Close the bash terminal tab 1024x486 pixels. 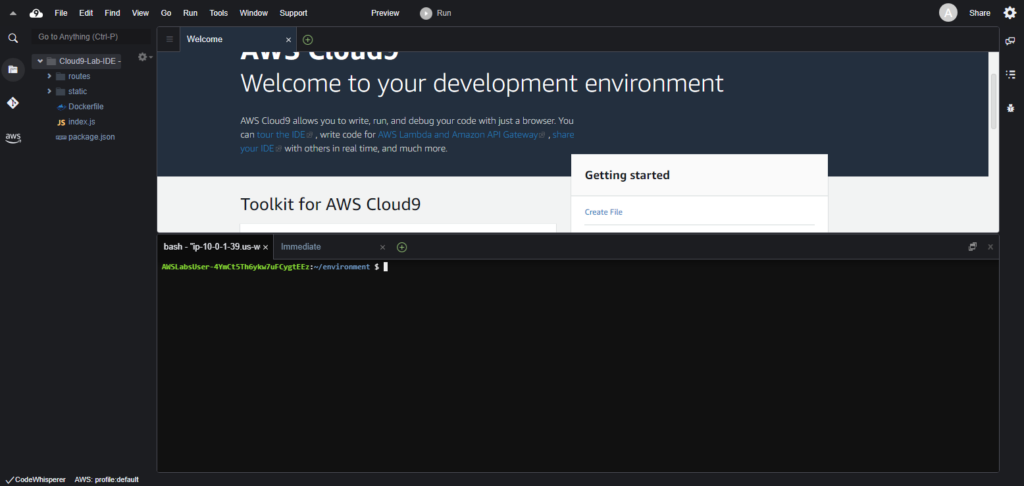click(265, 248)
